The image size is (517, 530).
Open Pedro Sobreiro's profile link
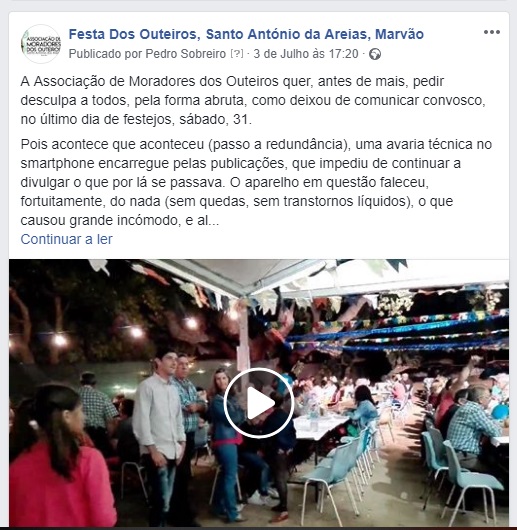click(186, 54)
